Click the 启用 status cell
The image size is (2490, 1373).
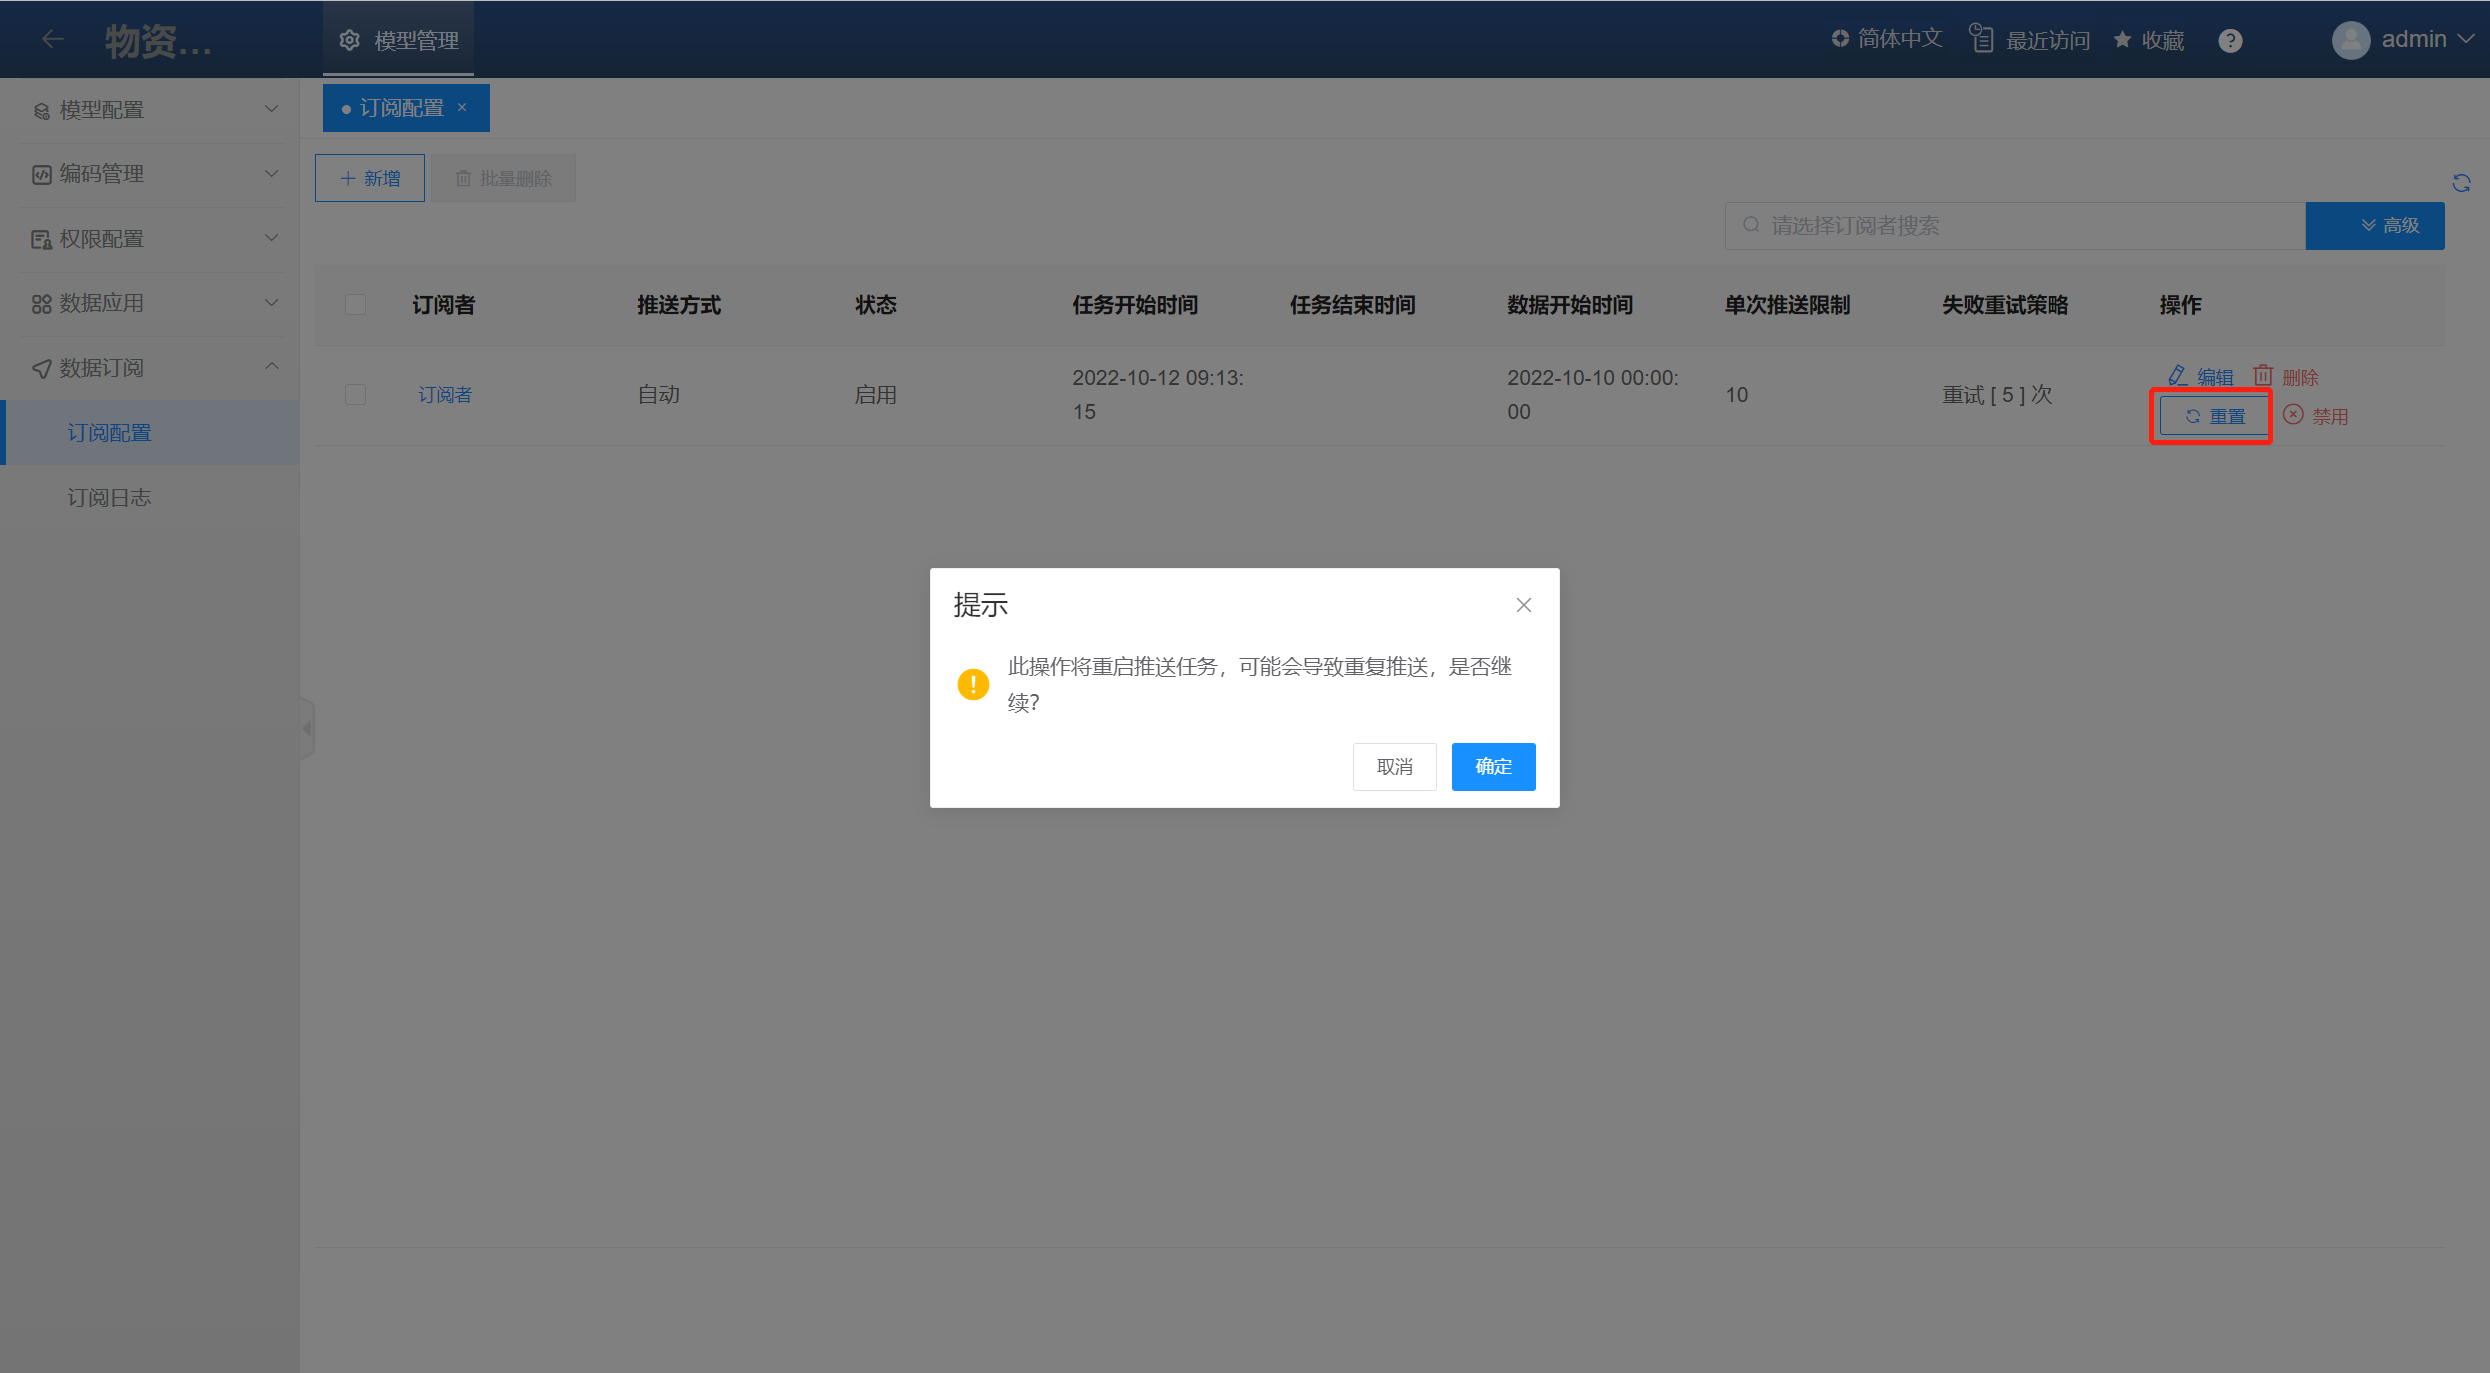coord(876,395)
